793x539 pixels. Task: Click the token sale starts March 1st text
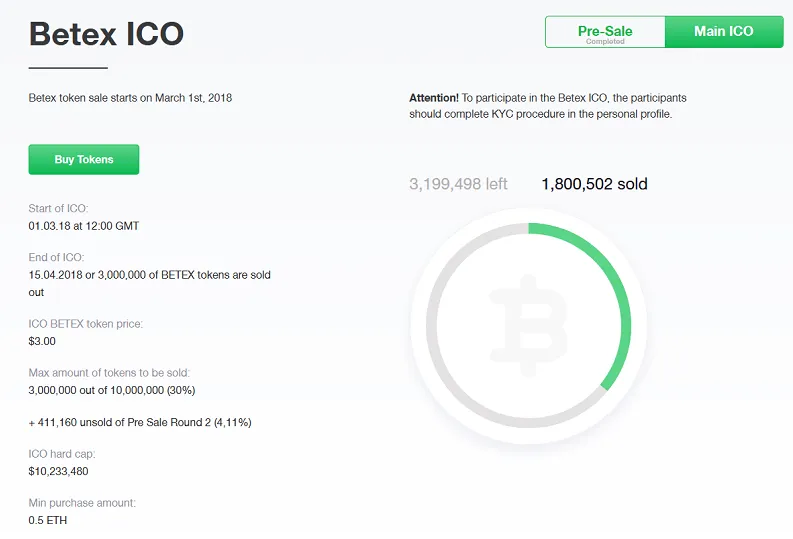coord(130,98)
